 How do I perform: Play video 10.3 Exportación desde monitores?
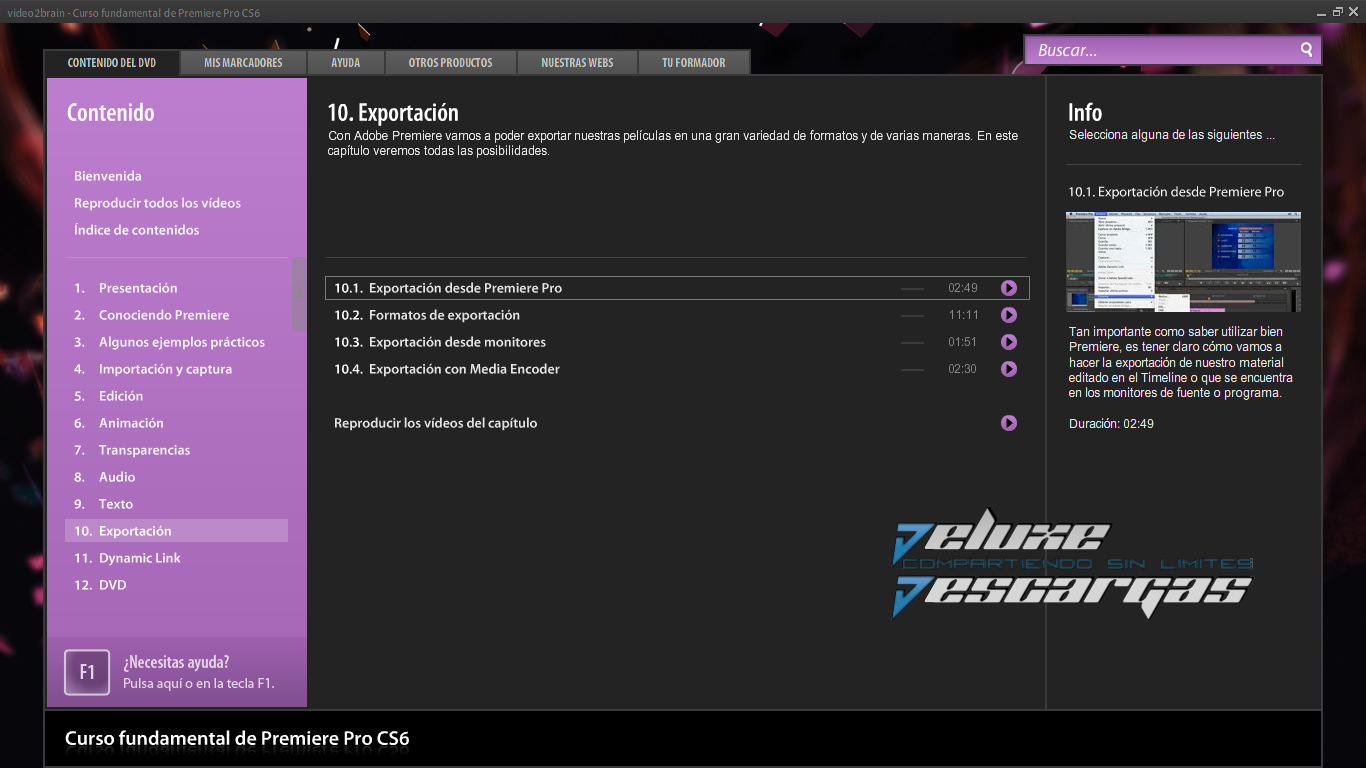1009,342
